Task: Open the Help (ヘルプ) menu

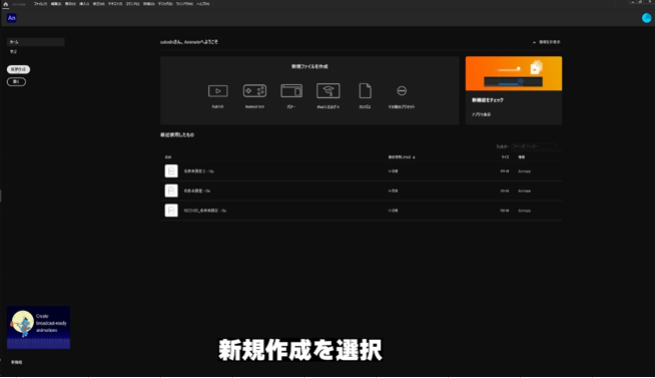Action: tap(203, 4)
